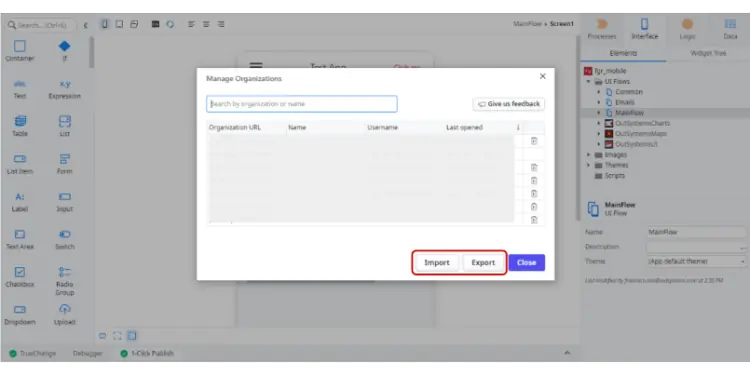Click the Upload widget icon
The width and height of the screenshot is (750, 375).
click(x=65, y=309)
